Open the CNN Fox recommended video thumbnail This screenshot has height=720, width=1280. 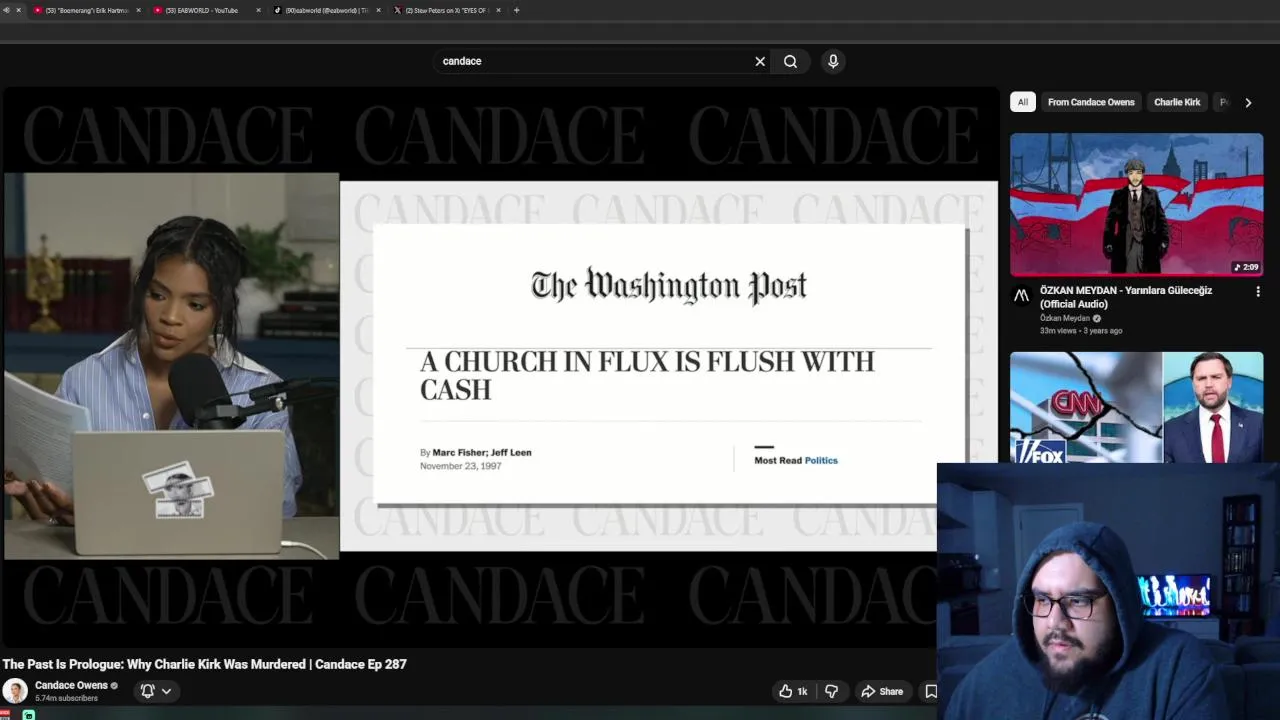pos(1136,407)
